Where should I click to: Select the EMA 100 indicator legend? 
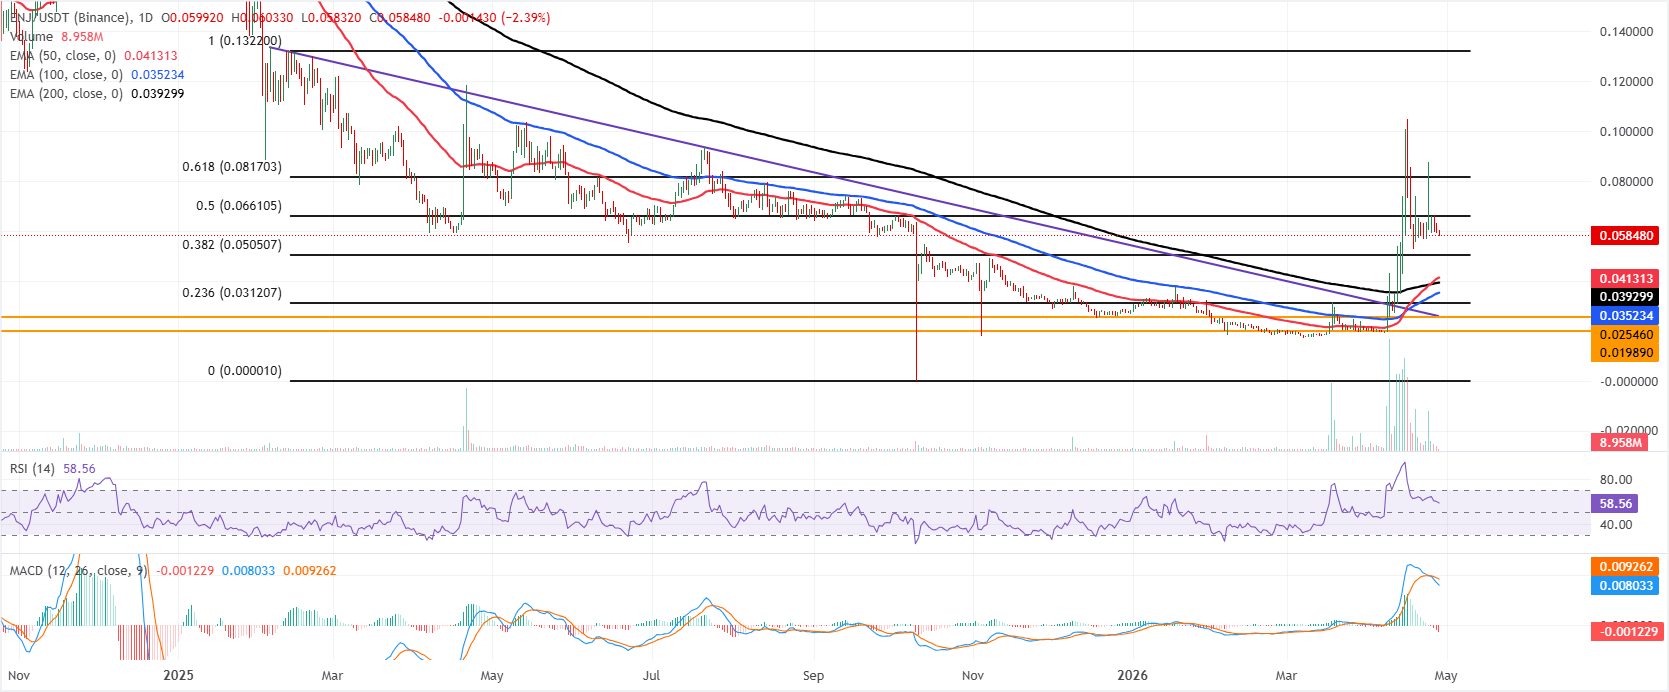pyautogui.click(x=66, y=75)
